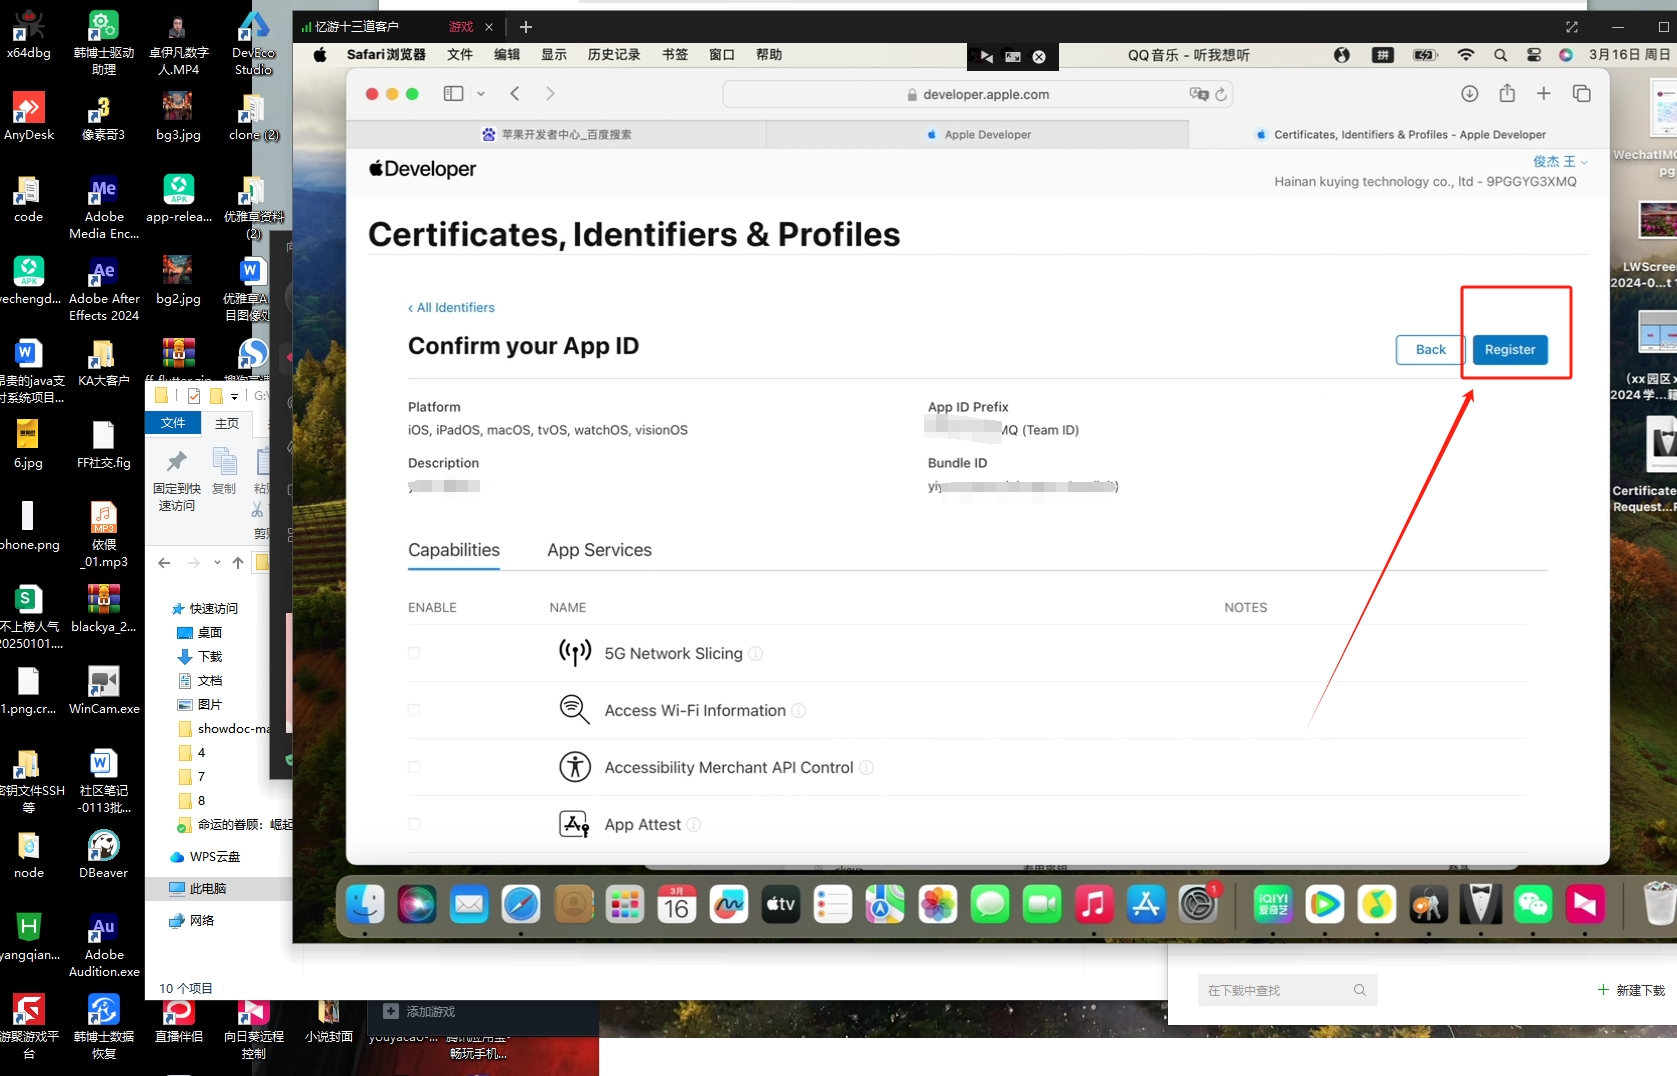Click the developer.apple.com address bar

[978, 94]
